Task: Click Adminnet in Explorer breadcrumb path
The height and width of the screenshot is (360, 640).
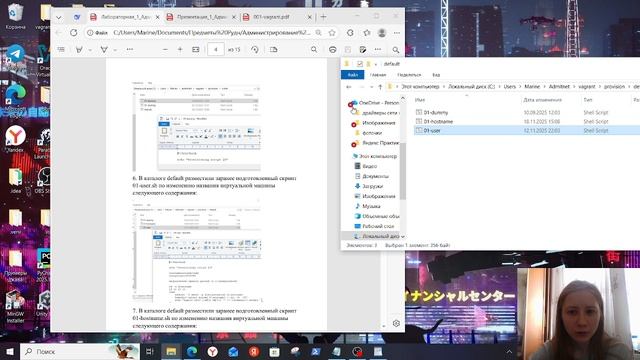Action: coord(559,87)
